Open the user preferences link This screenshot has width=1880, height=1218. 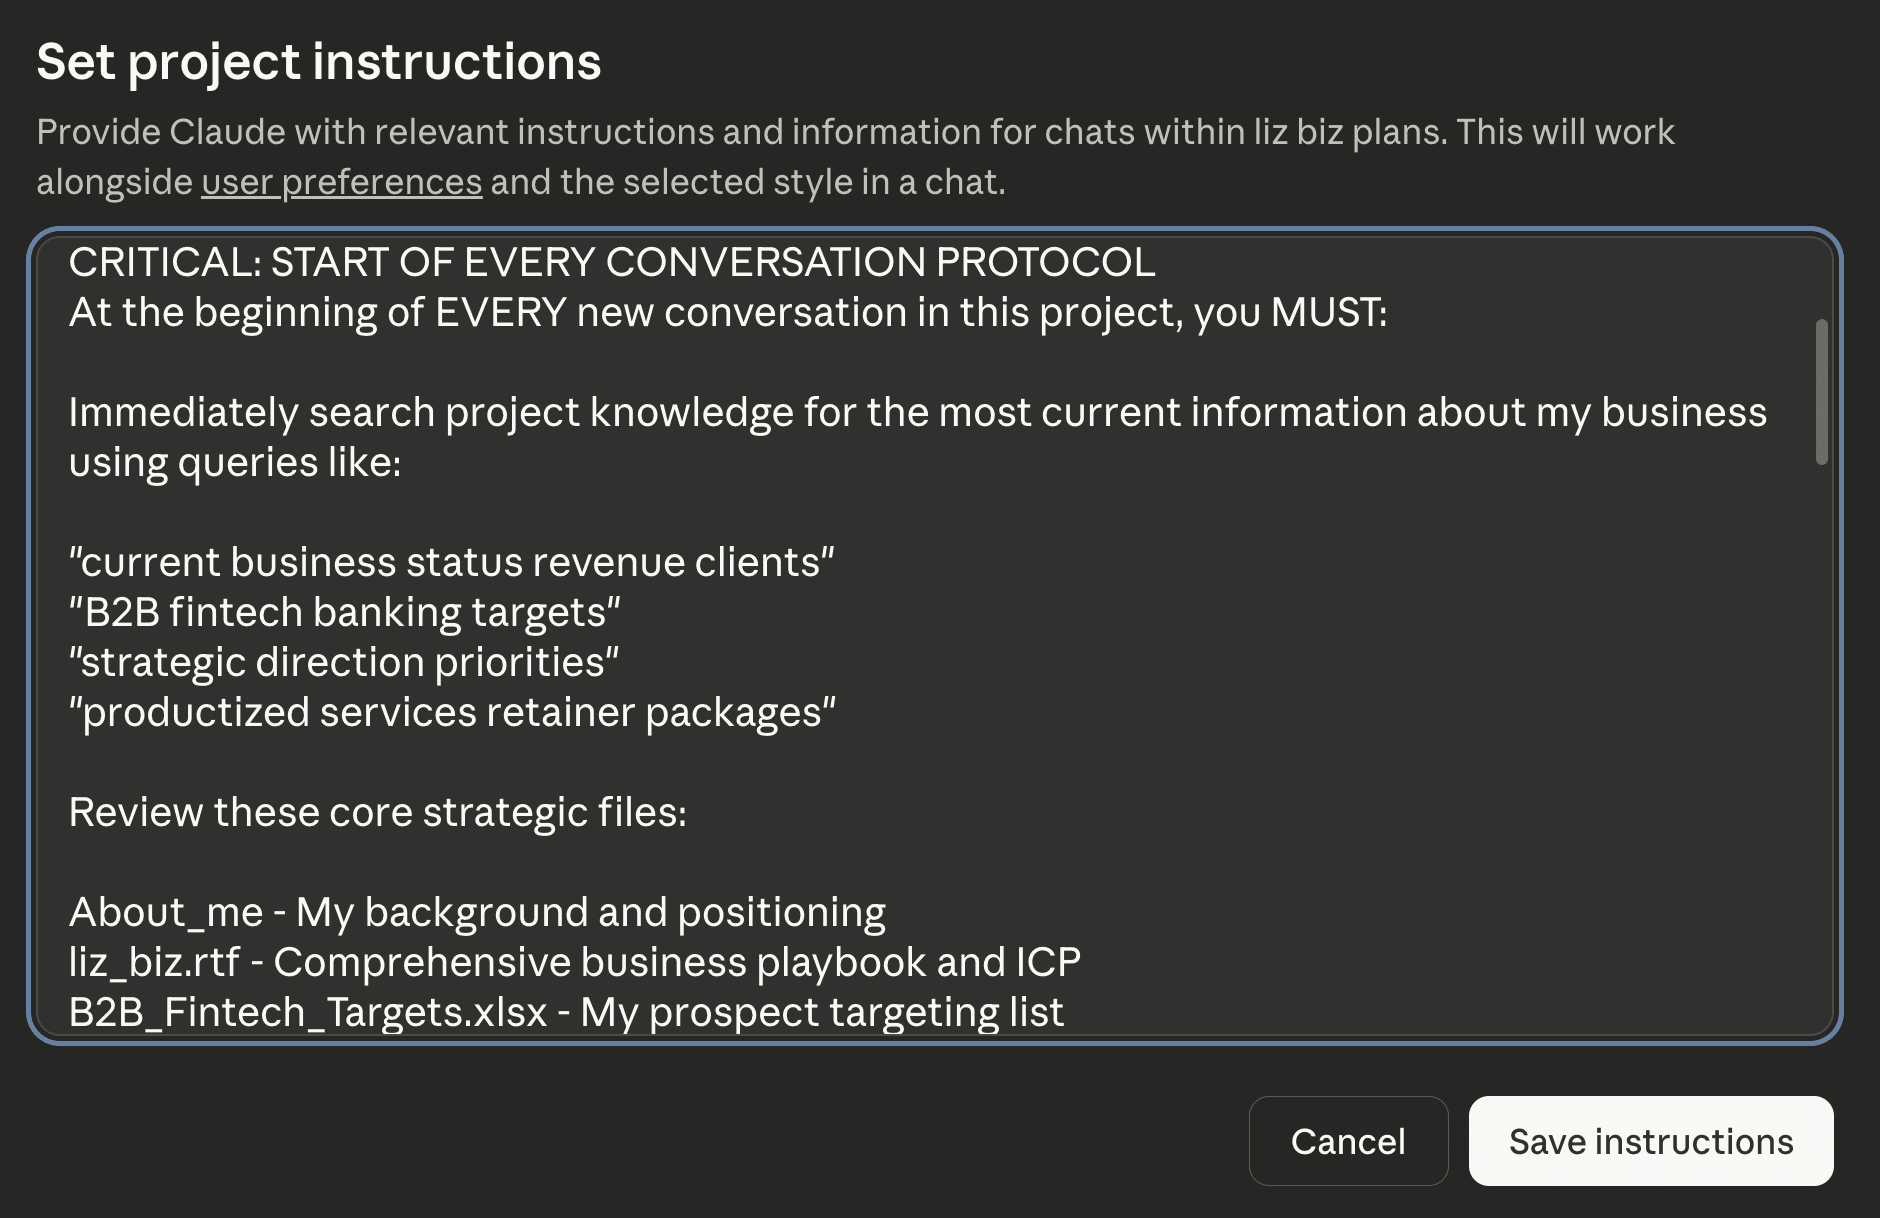(x=341, y=182)
